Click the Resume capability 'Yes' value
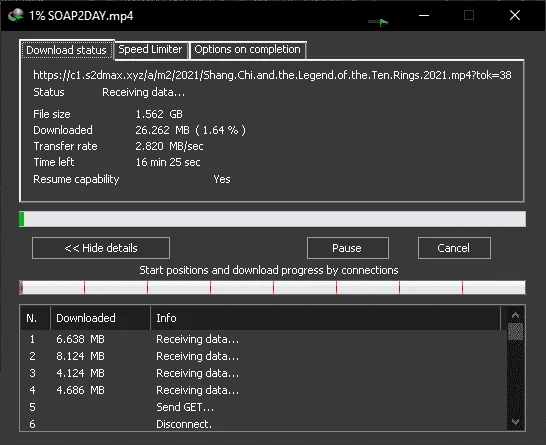Viewport: 546px width, 445px height. (222, 179)
